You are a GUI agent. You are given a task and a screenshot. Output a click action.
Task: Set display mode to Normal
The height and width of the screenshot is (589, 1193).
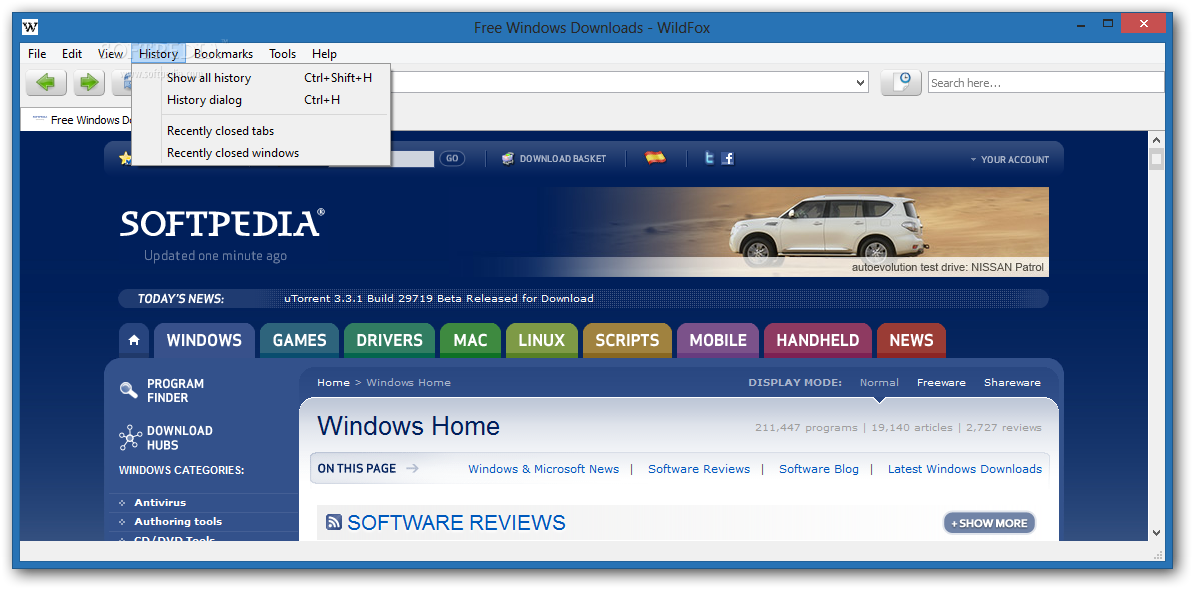click(x=879, y=383)
